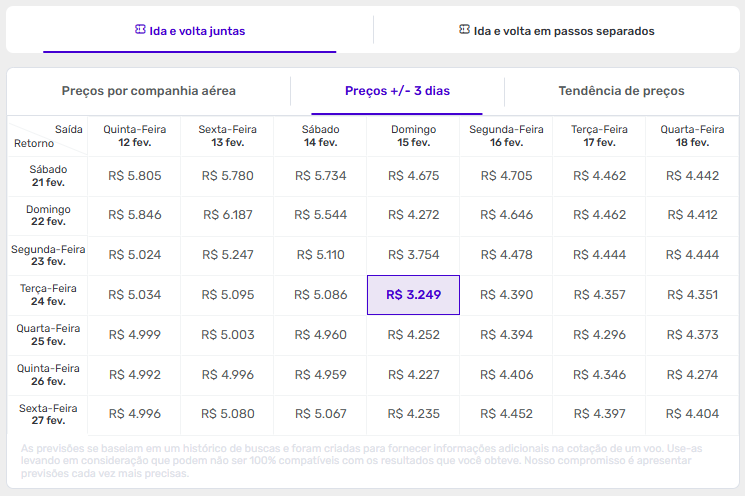Choose the R$ 4.227 fare cell
The width and height of the screenshot is (745, 496).
[413, 375]
